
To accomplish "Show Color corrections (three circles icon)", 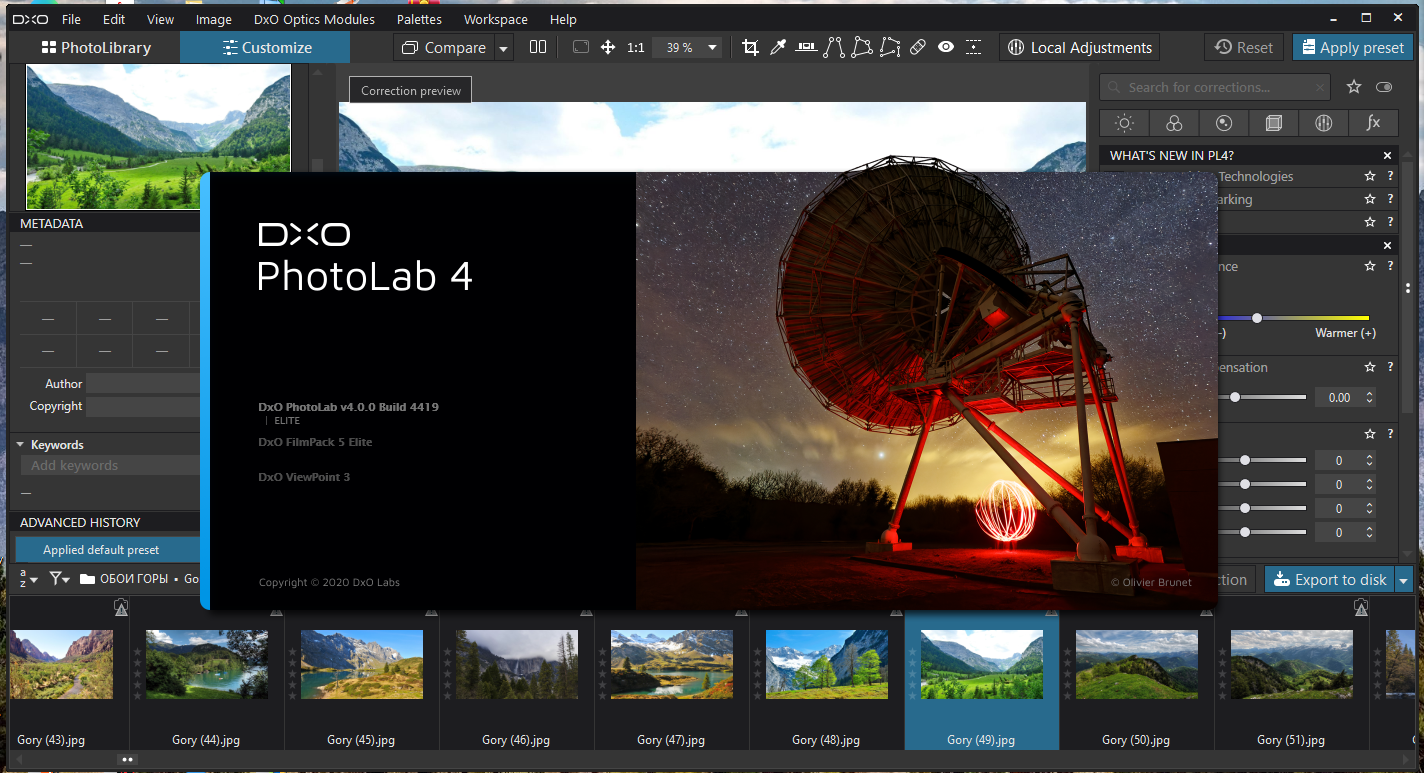I will coord(1174,123).
